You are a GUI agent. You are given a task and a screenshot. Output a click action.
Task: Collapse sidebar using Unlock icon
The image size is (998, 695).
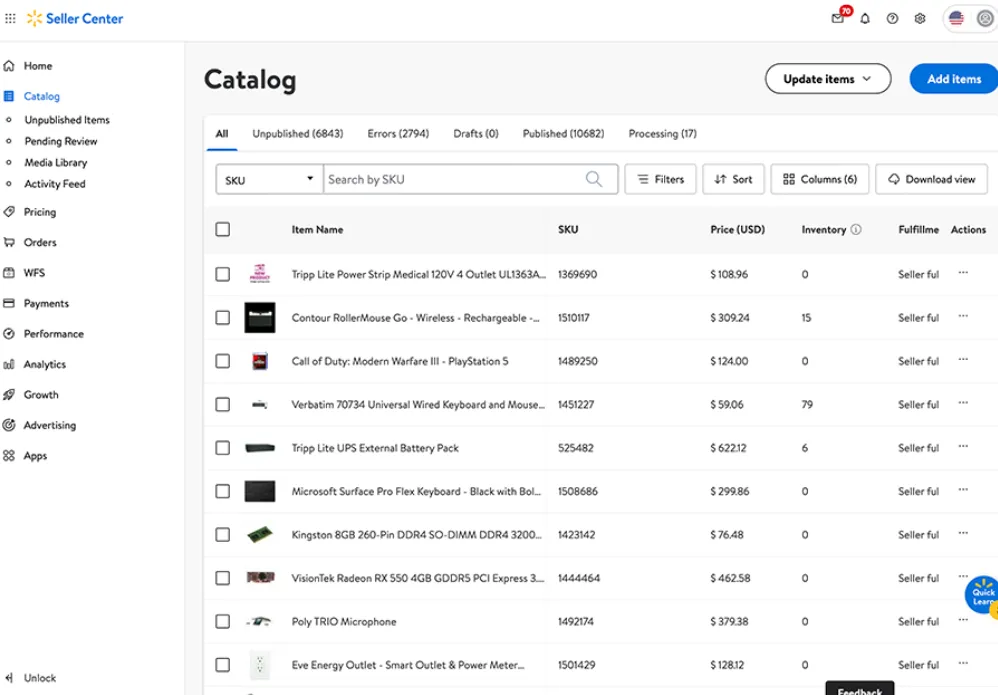point(9,678)
